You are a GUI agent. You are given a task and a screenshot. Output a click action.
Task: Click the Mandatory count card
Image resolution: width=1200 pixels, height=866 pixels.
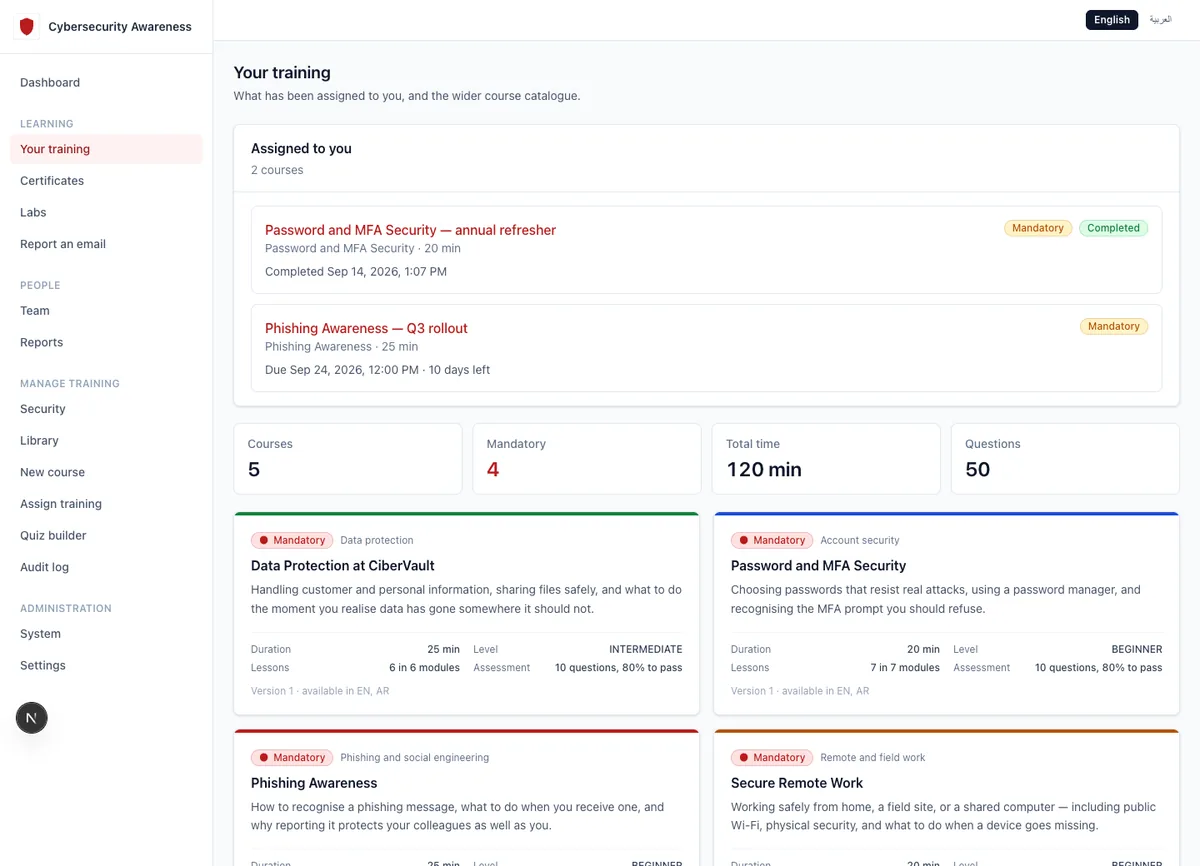587,459
